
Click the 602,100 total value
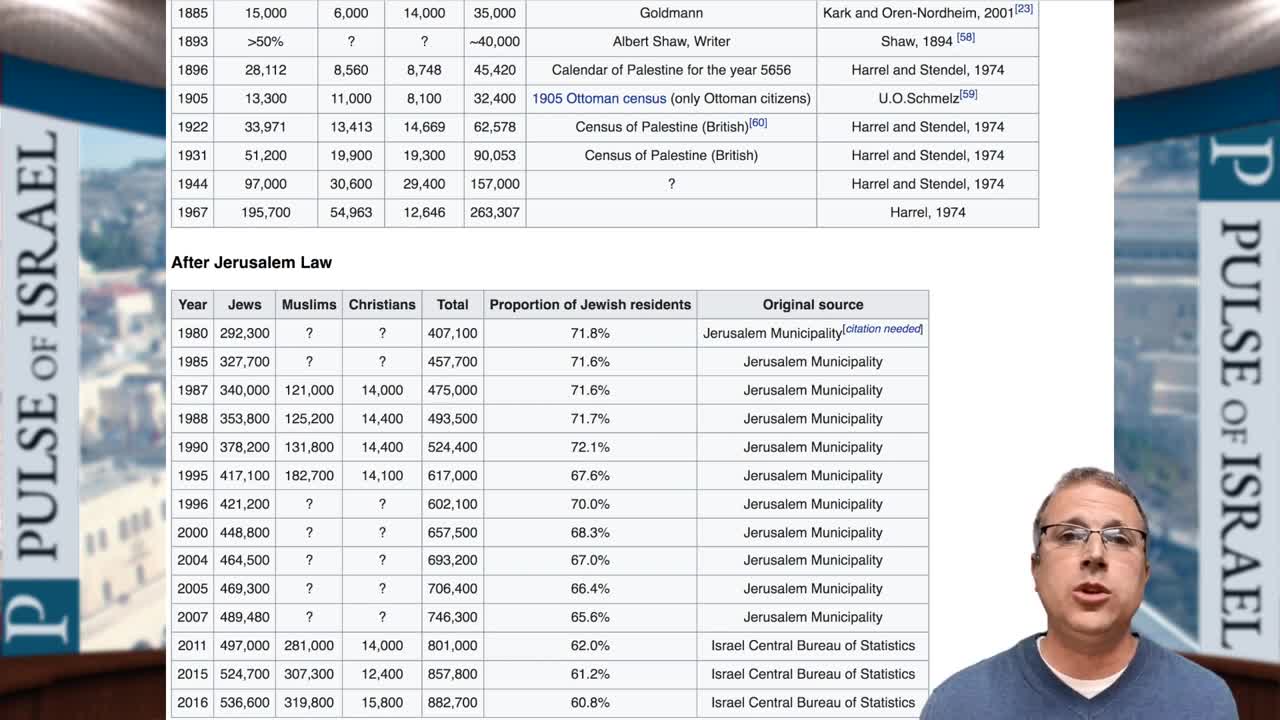click(452, 504)
